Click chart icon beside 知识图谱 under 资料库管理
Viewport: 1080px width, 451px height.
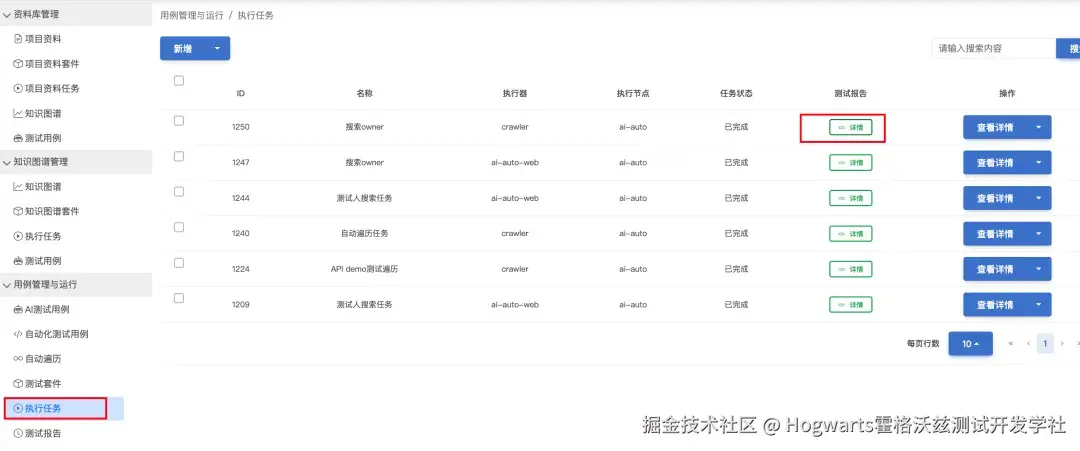click(x=18, y=114)
